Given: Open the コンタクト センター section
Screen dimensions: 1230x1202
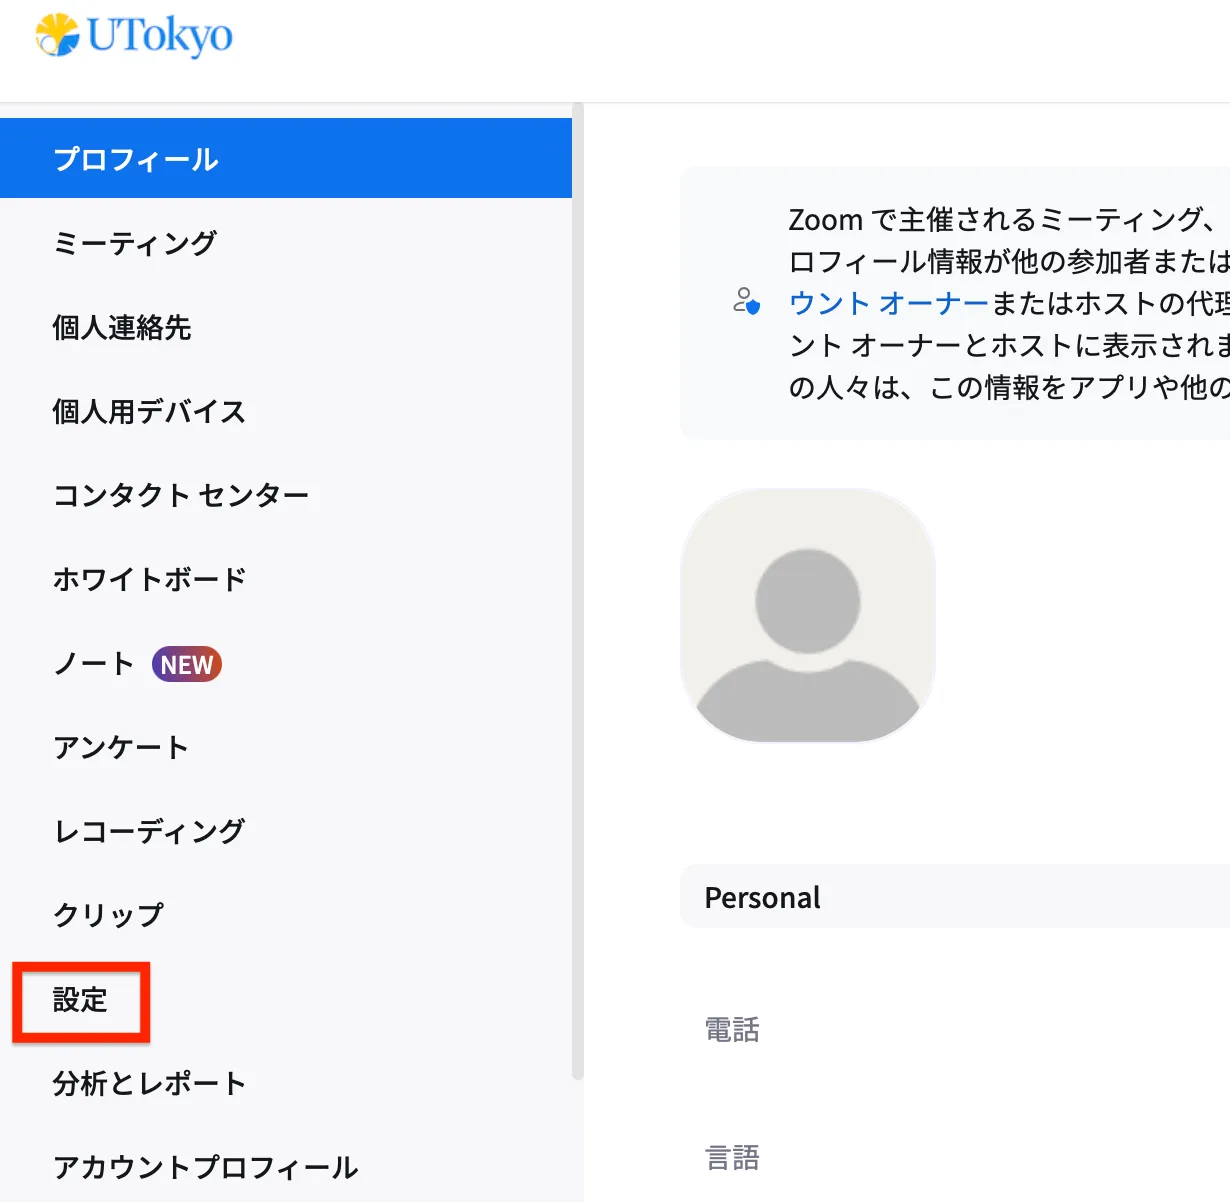Looking at the screenshot, I should (x=182, y=494).
